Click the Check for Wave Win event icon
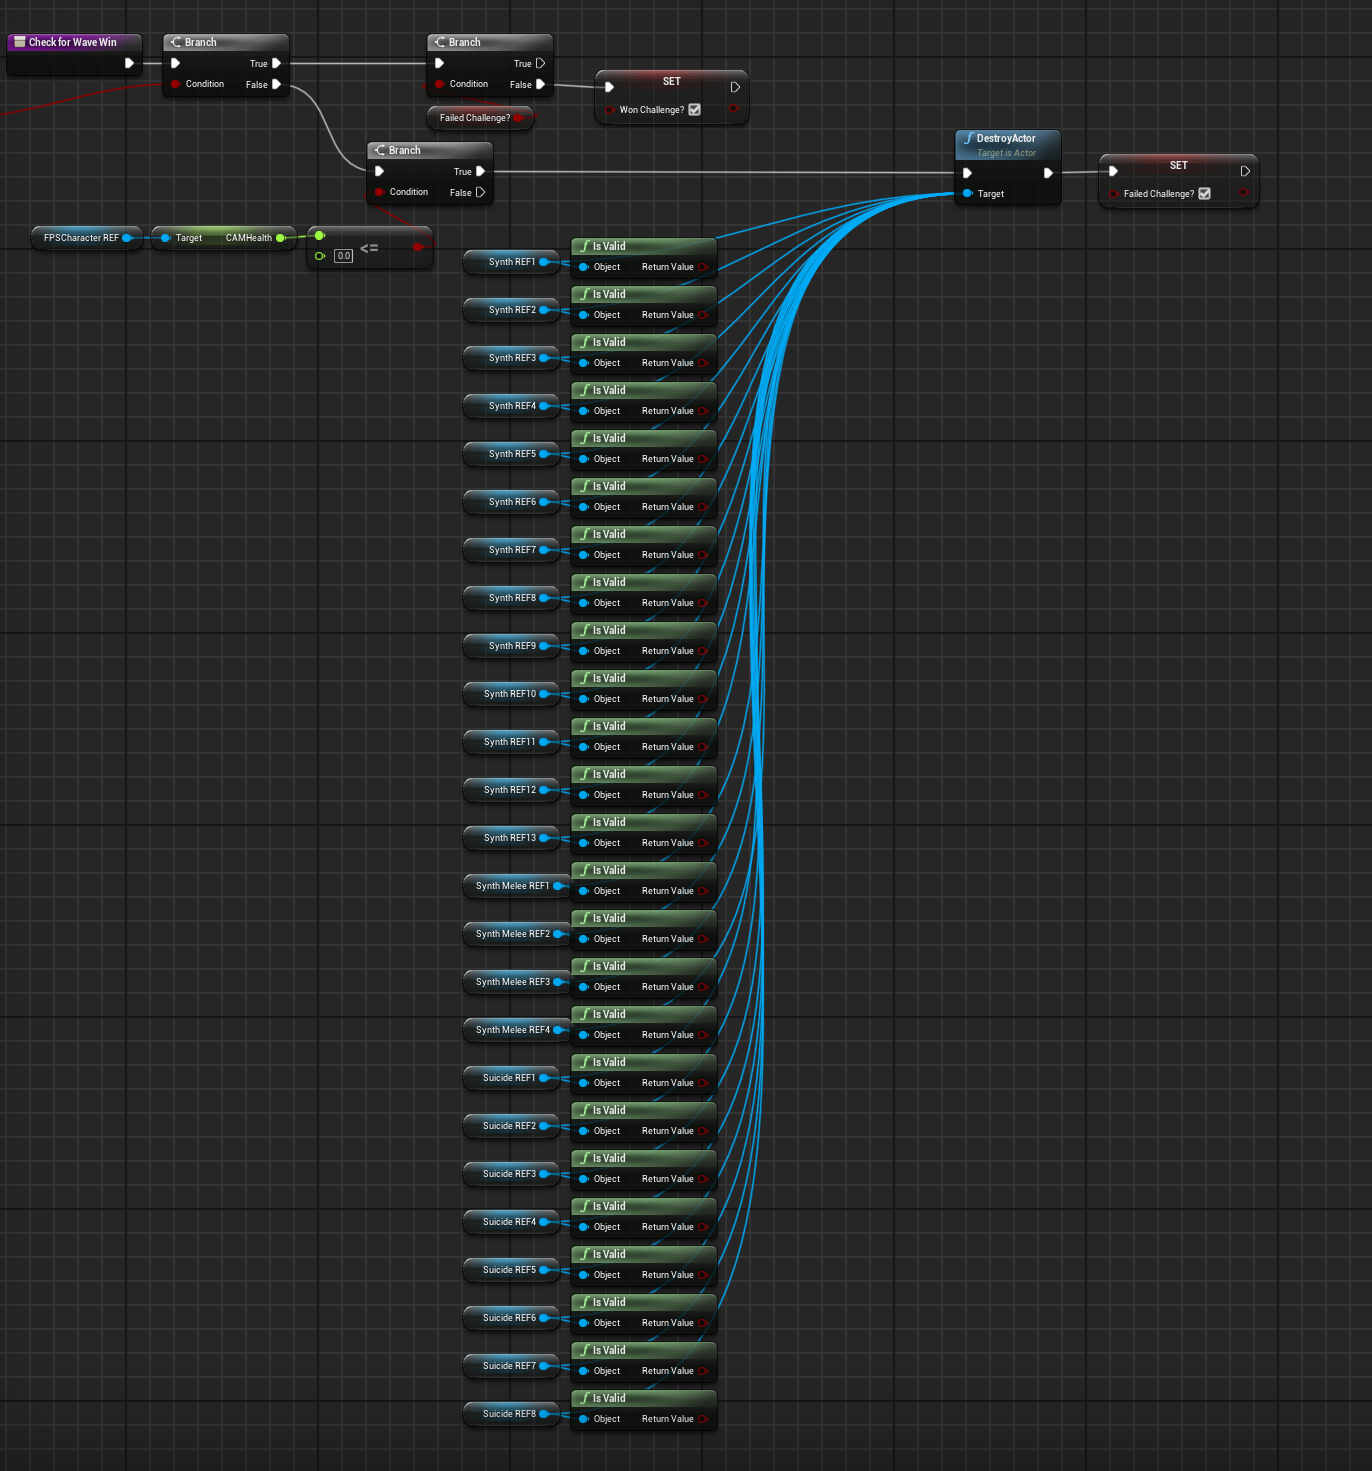Image resolution: width=1372 pixels, height=1471 pixels. pyautogui.click(x=19, y=42)
